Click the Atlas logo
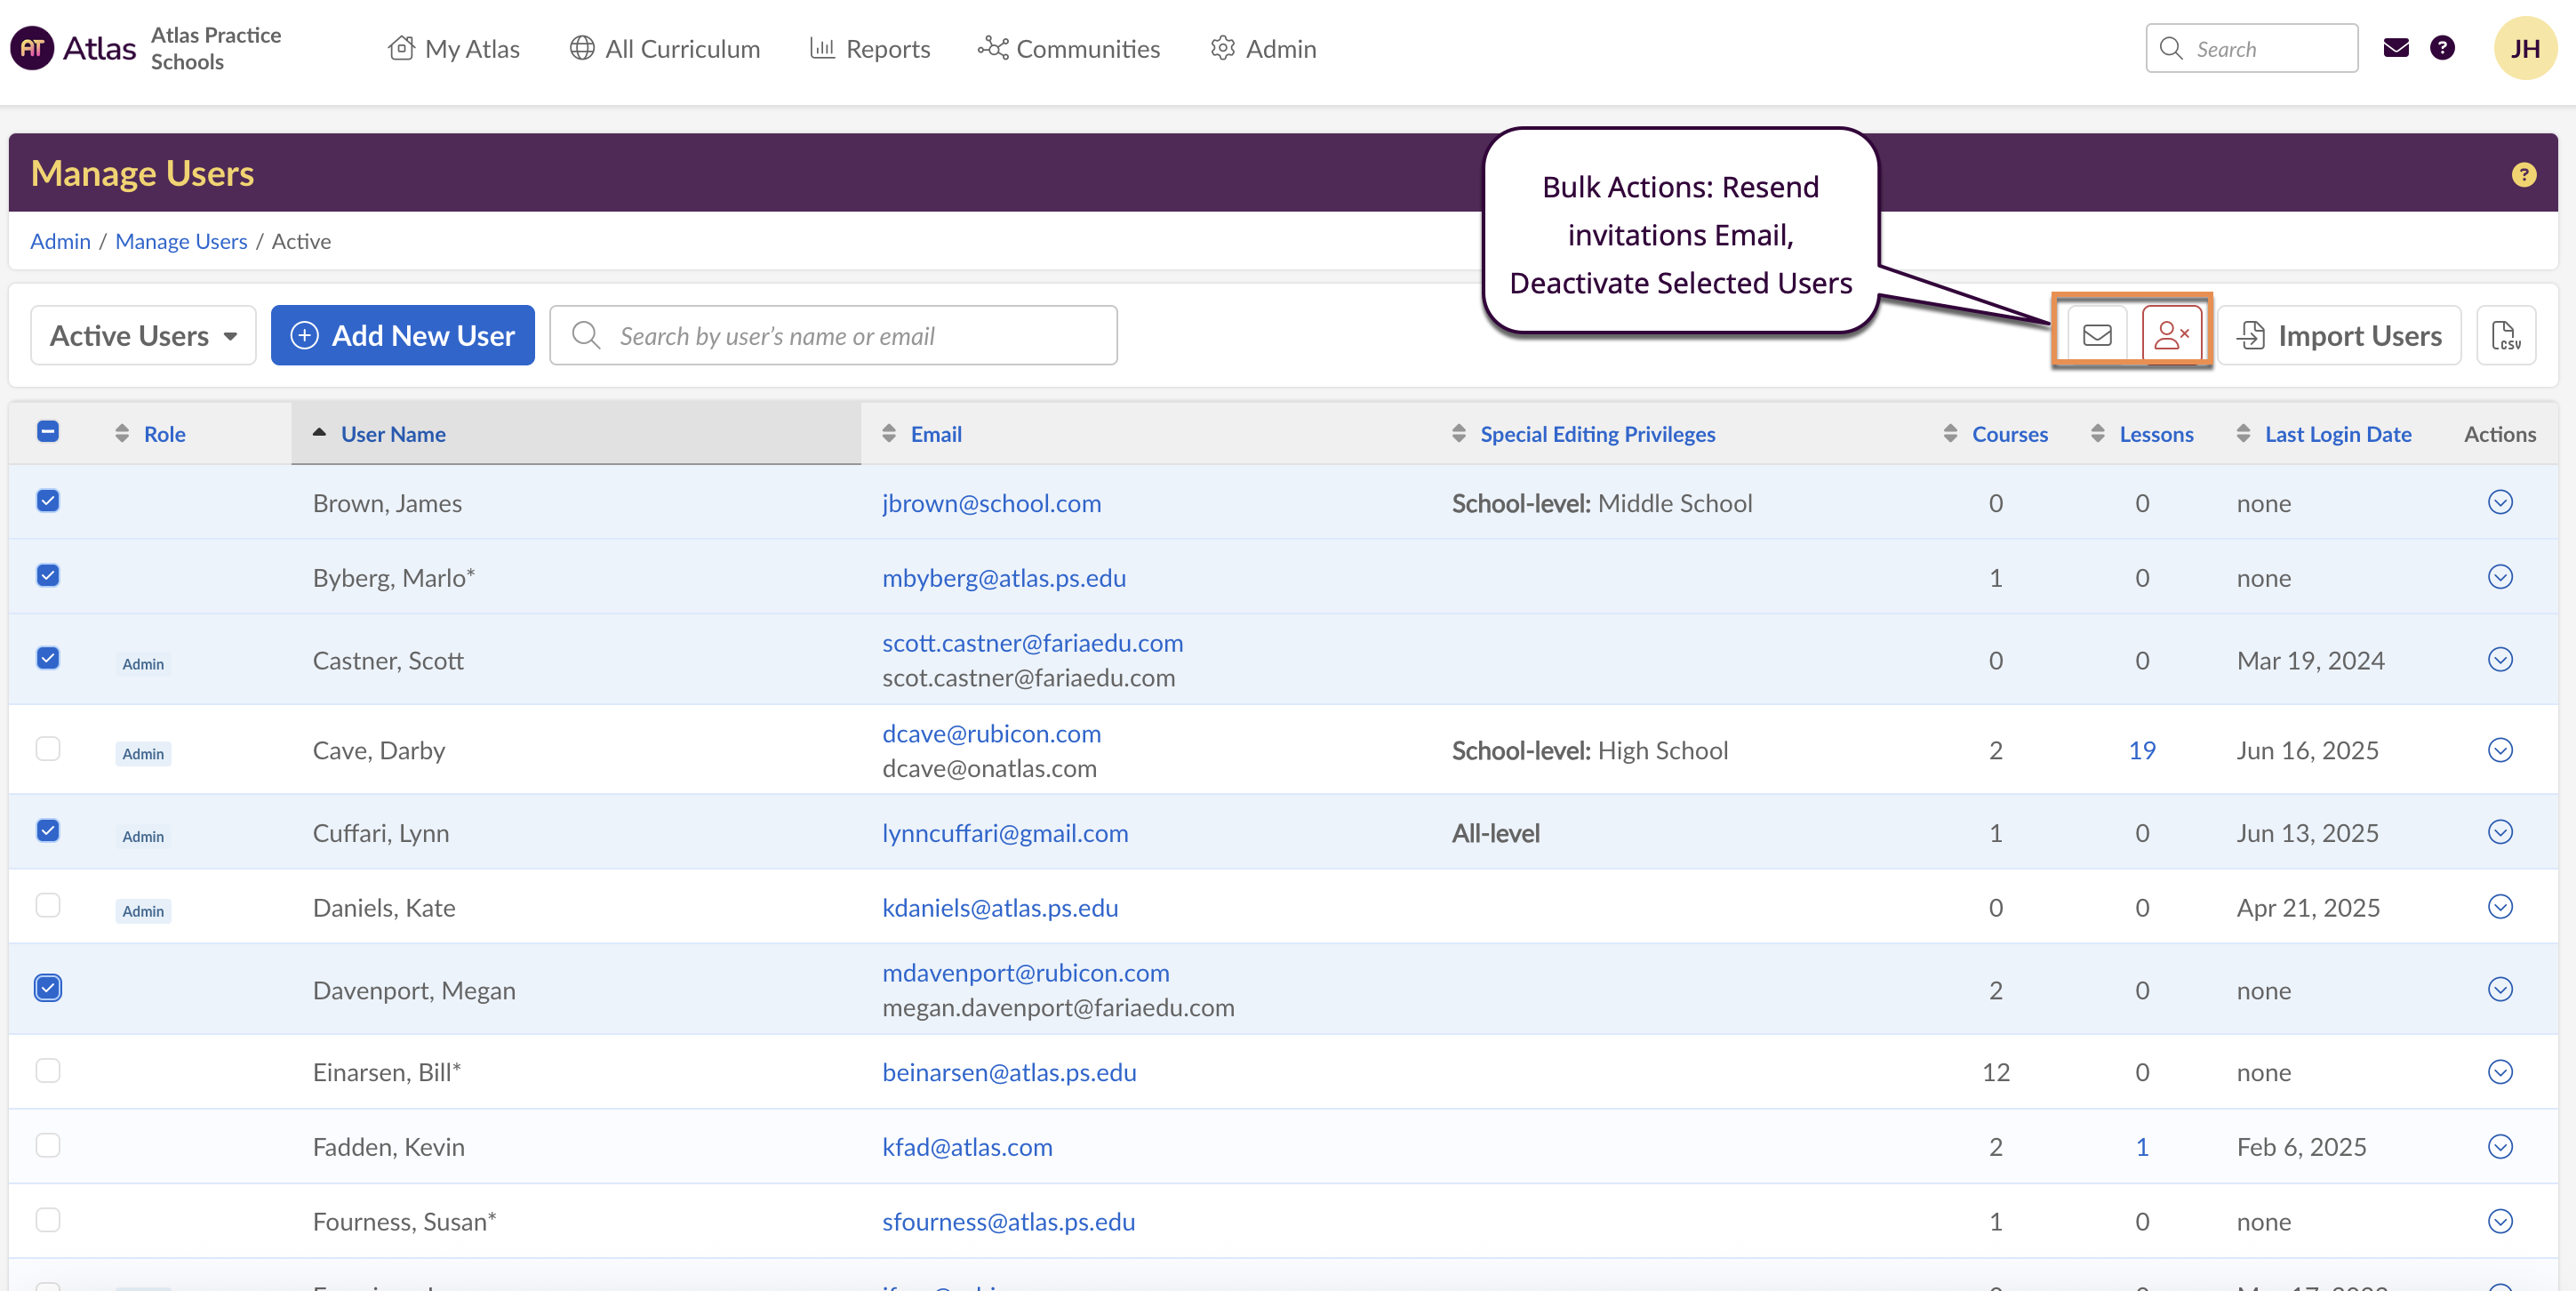 74,48
